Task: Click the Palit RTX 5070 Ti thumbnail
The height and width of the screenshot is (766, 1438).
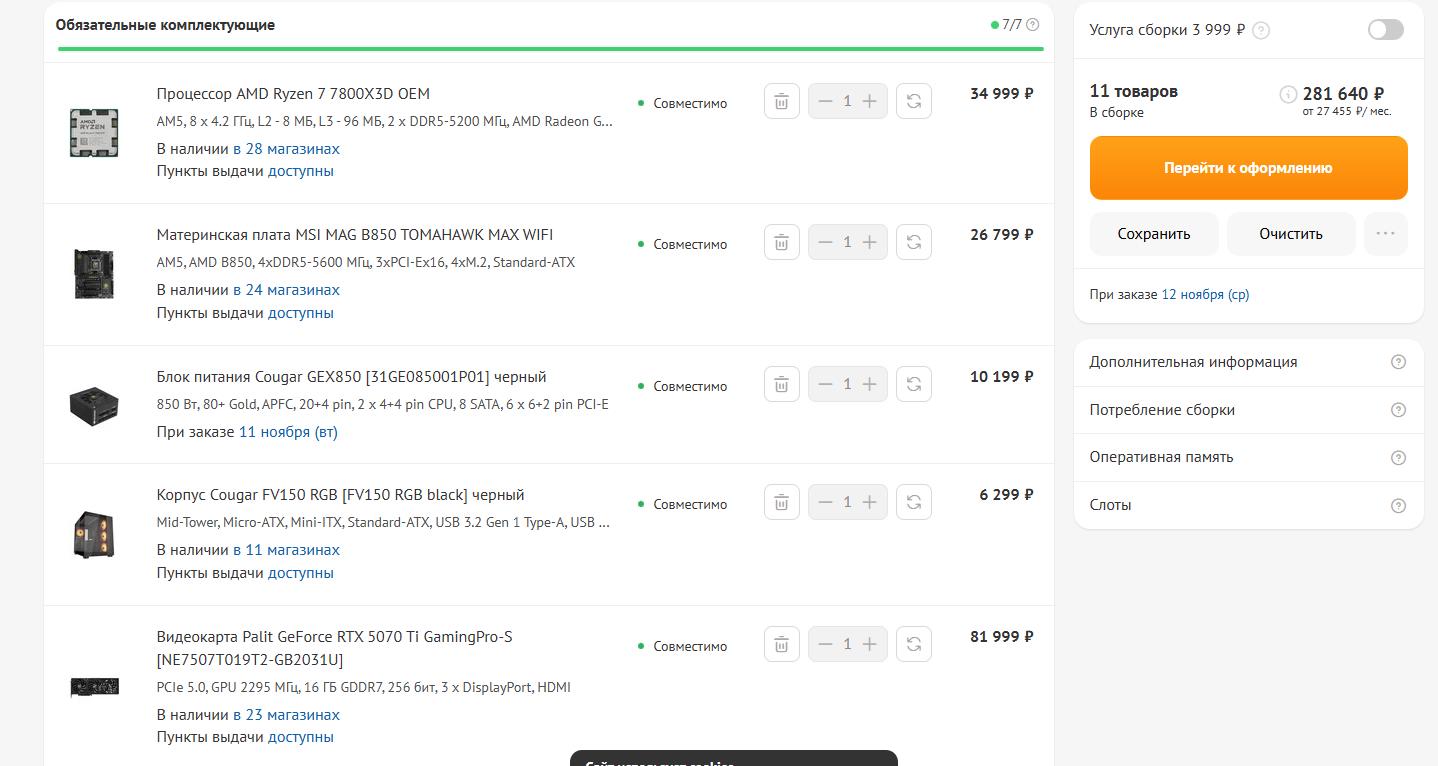Action: tap(94, 687)
